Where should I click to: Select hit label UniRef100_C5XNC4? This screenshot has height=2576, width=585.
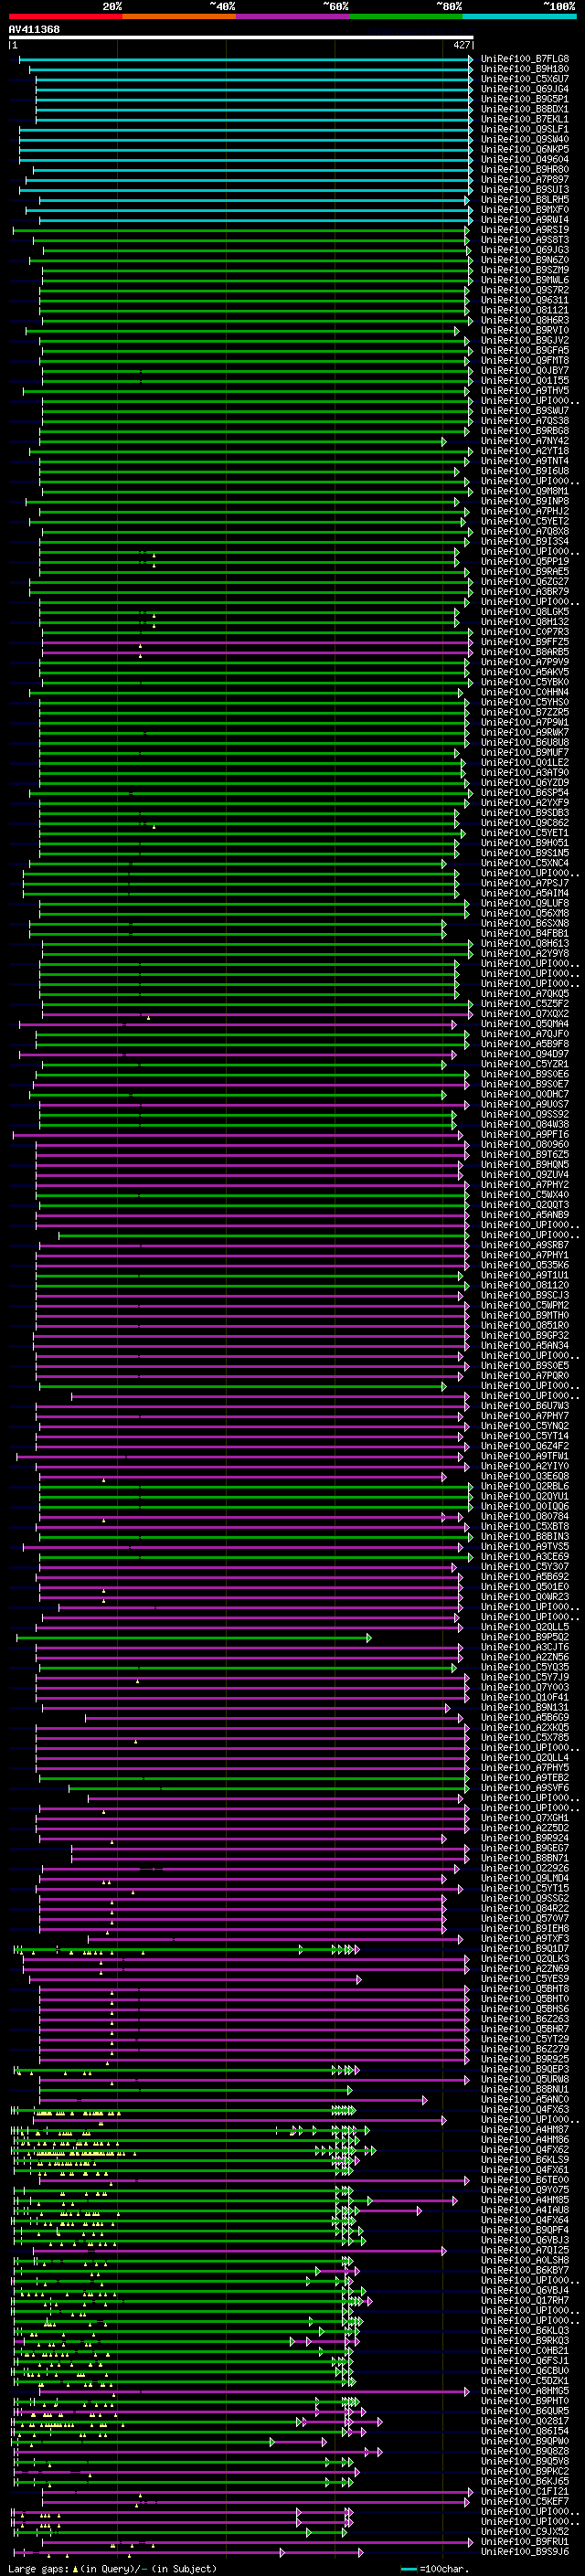point(525,863)
